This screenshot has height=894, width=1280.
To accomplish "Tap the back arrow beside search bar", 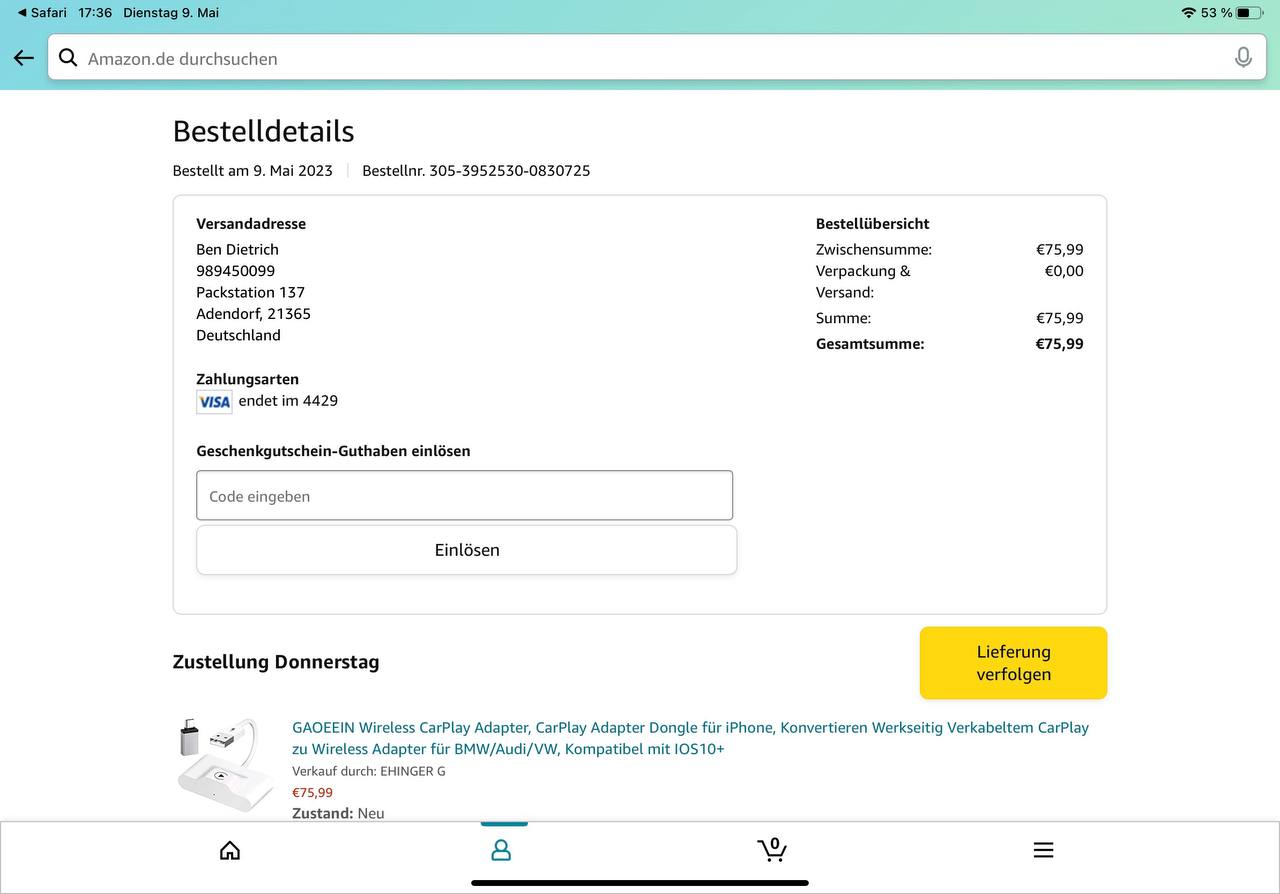I will [24, 58].
